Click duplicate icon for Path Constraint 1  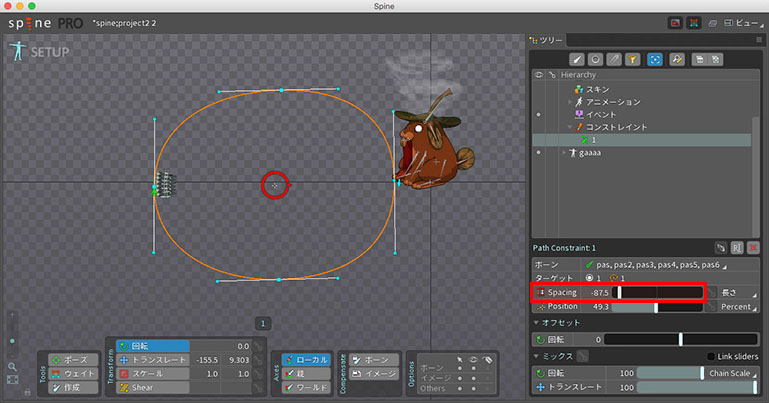click(x=720, y=248)
